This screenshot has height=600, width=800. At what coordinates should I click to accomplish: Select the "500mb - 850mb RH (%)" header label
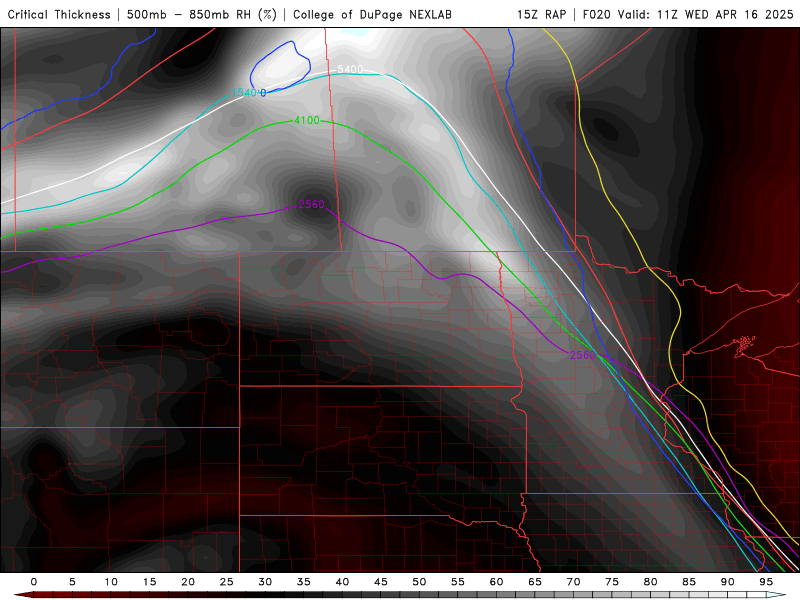click(202, 14)
